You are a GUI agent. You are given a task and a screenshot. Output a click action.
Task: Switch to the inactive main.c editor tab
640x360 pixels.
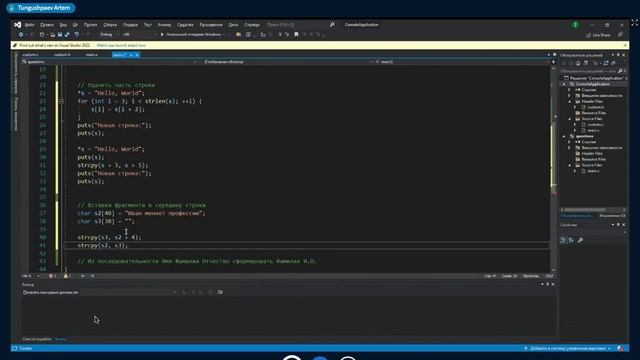92,55
